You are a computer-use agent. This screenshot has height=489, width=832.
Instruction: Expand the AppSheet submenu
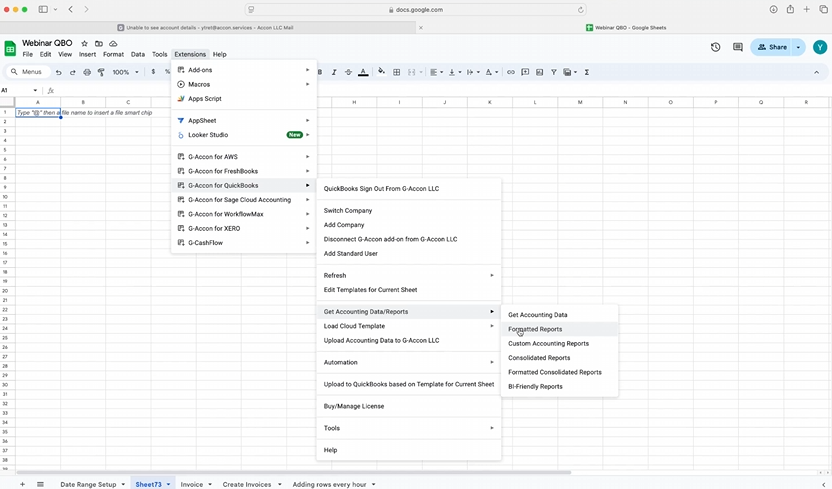tap(244, 120)
